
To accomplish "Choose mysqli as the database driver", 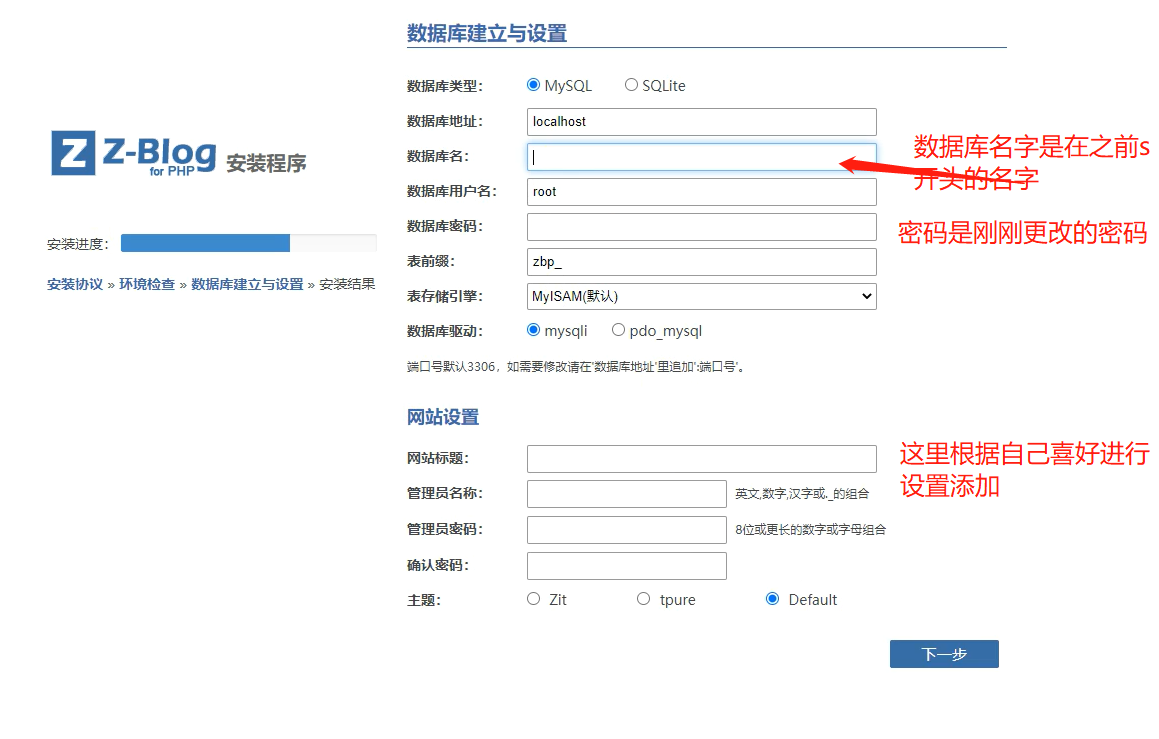I will [533, 329].
